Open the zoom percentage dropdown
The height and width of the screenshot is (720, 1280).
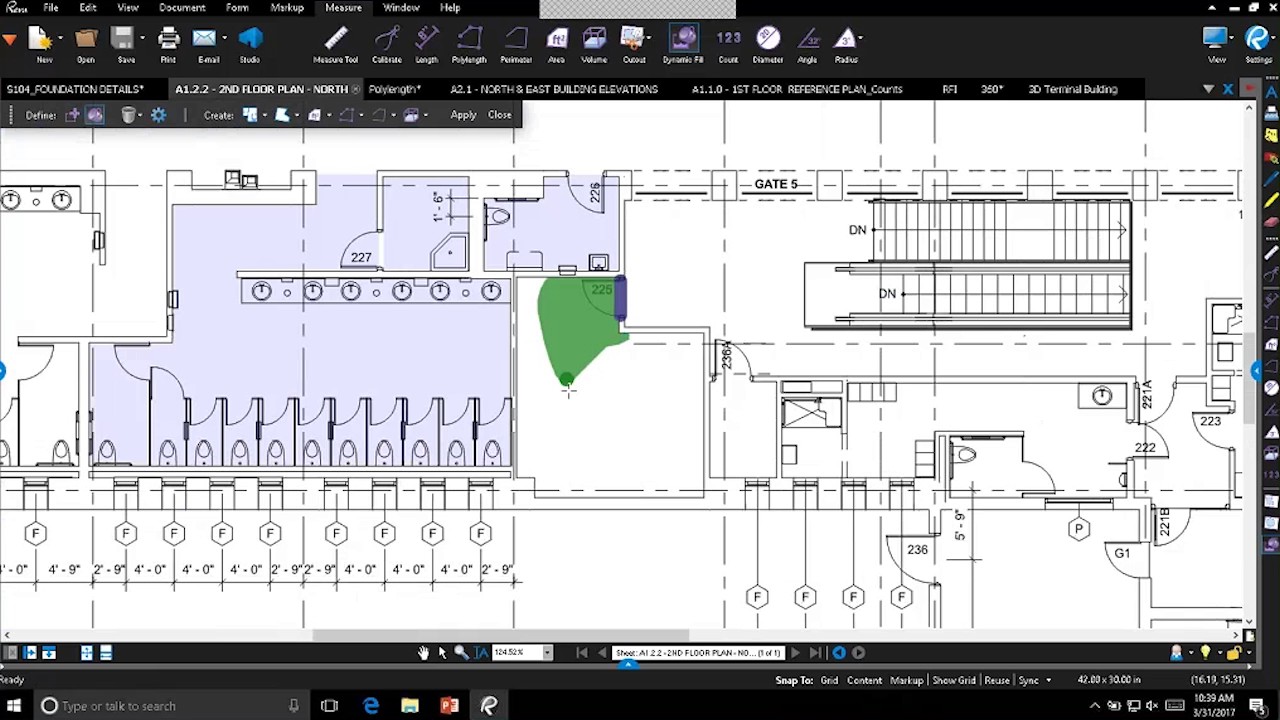point(547,653)
